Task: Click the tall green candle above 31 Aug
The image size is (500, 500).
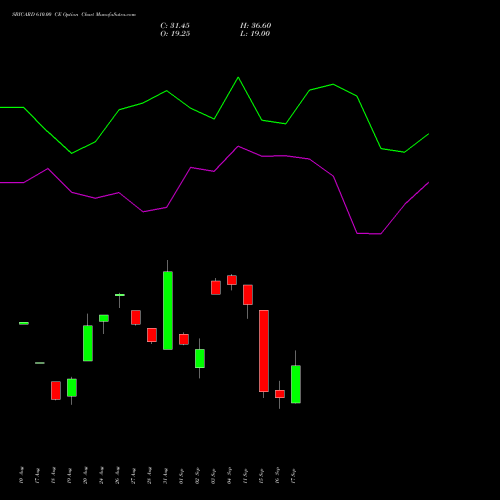Action: click(168, 310)
